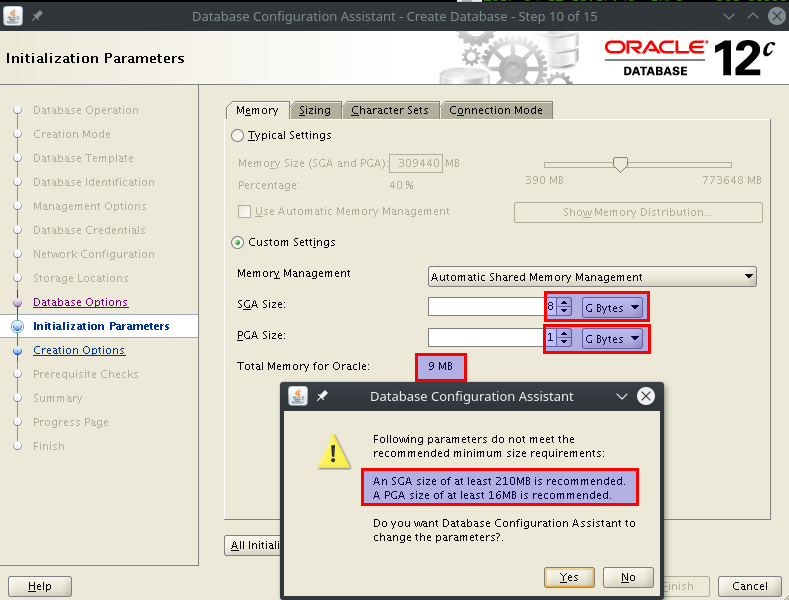This screenshot has width=789, height=600.
Task: Click the Help button
Action: [x=40, y=586]
